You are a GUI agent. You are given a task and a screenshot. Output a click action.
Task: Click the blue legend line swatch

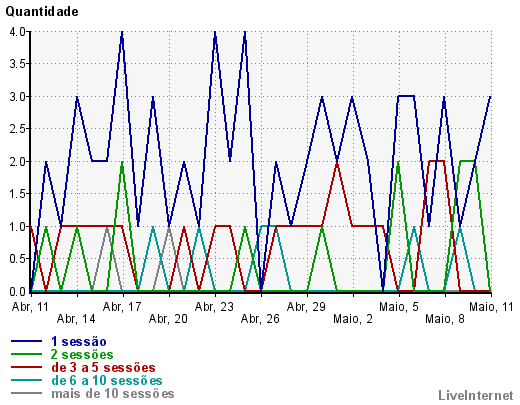point(26,341)
